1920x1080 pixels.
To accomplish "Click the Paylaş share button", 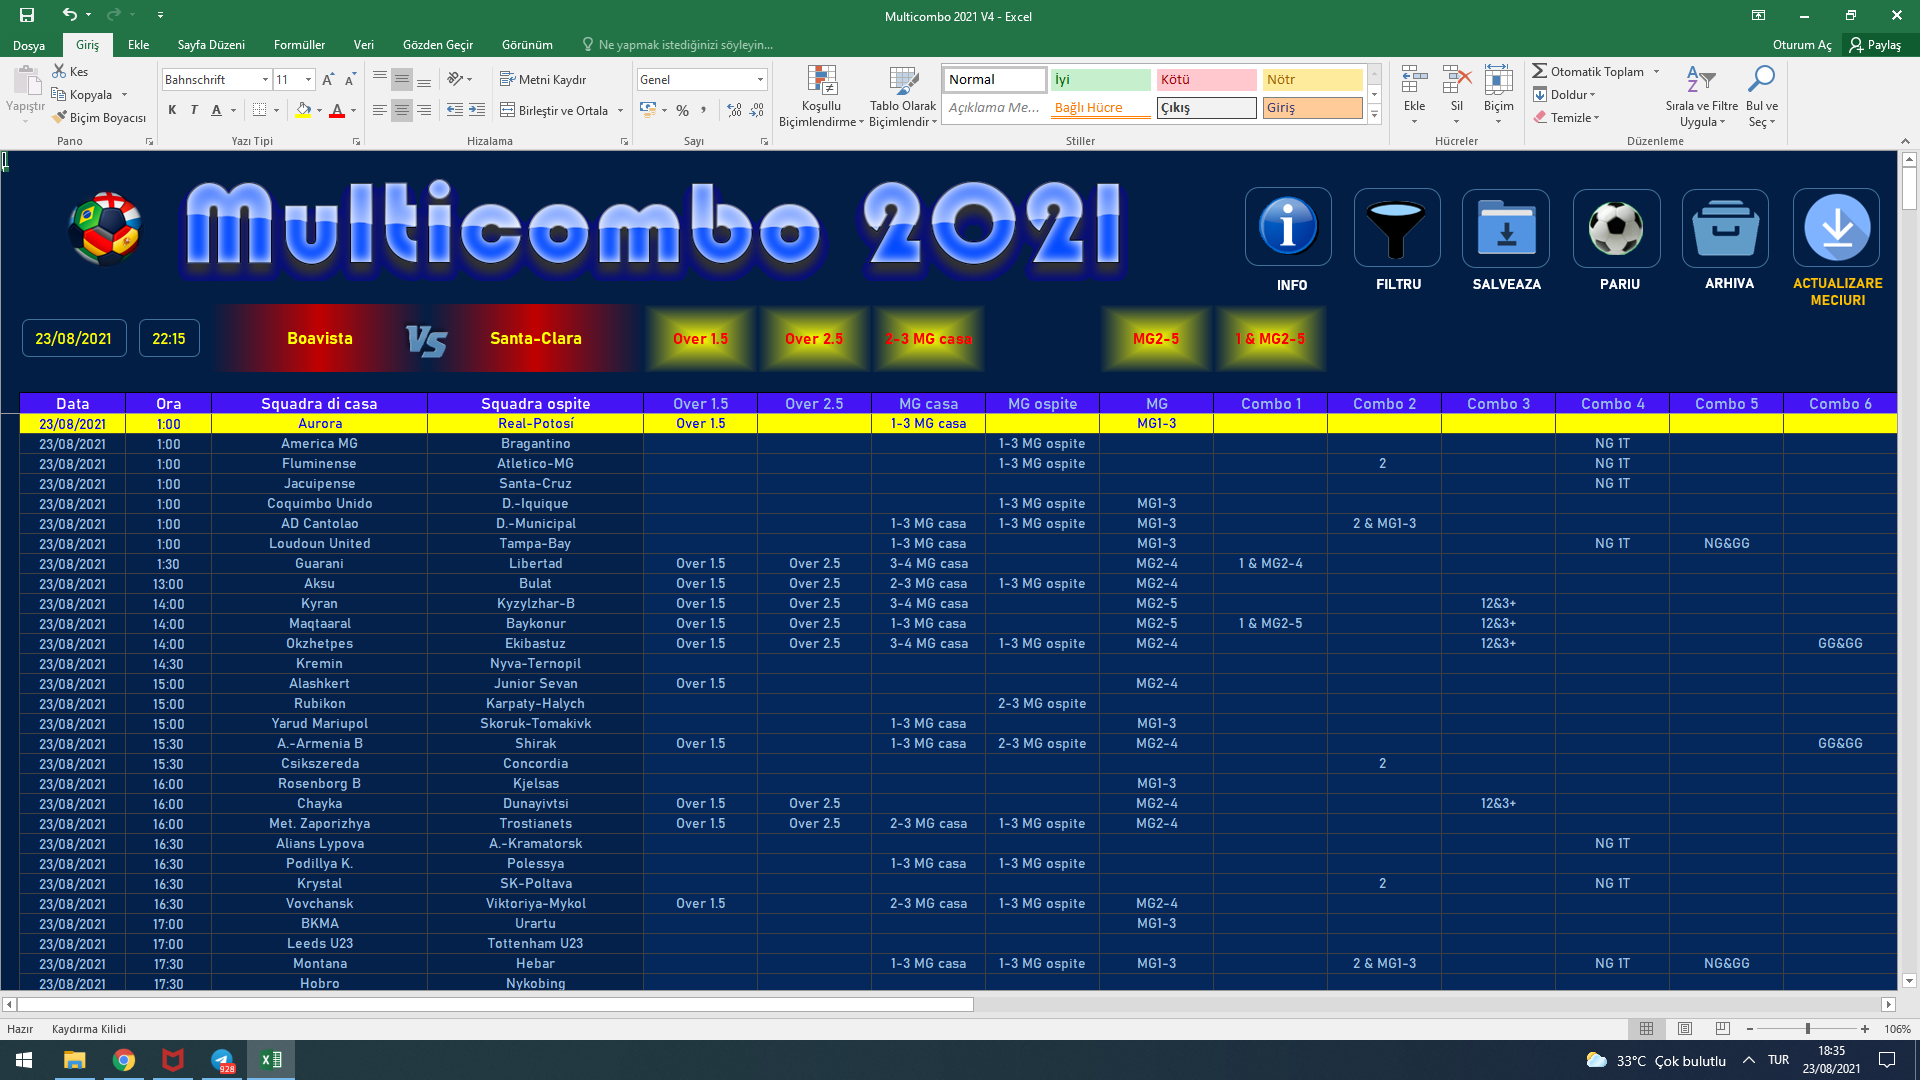I will click(x=1876, y=45).
